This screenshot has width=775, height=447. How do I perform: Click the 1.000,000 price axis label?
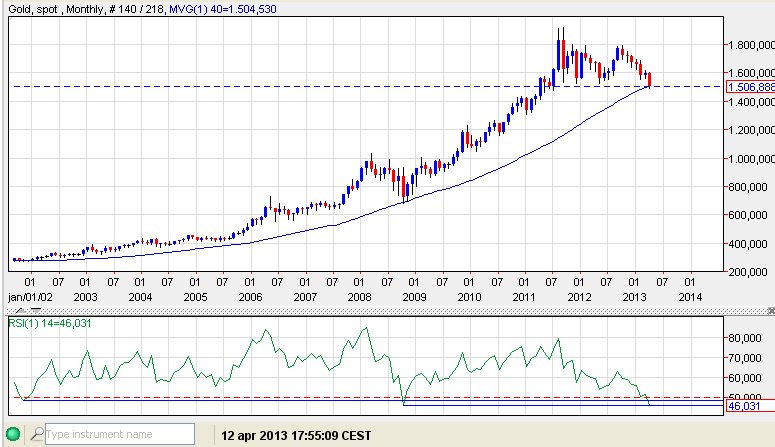pos(751,159)
